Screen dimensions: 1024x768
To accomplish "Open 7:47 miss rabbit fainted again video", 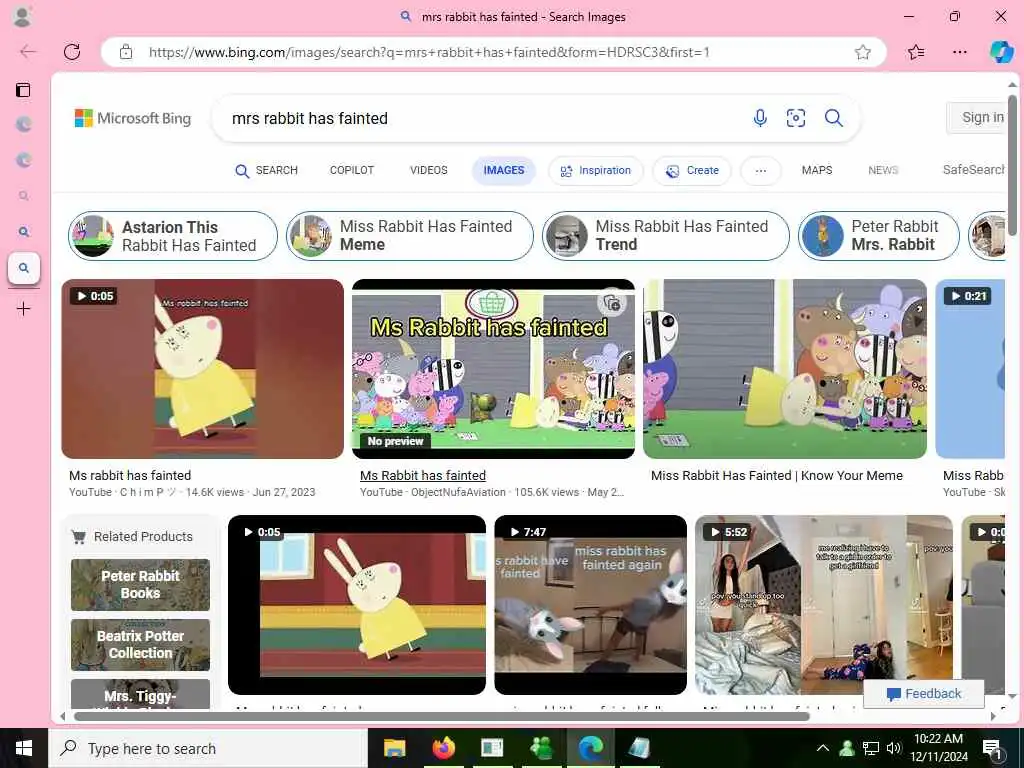I will (590, 605).
